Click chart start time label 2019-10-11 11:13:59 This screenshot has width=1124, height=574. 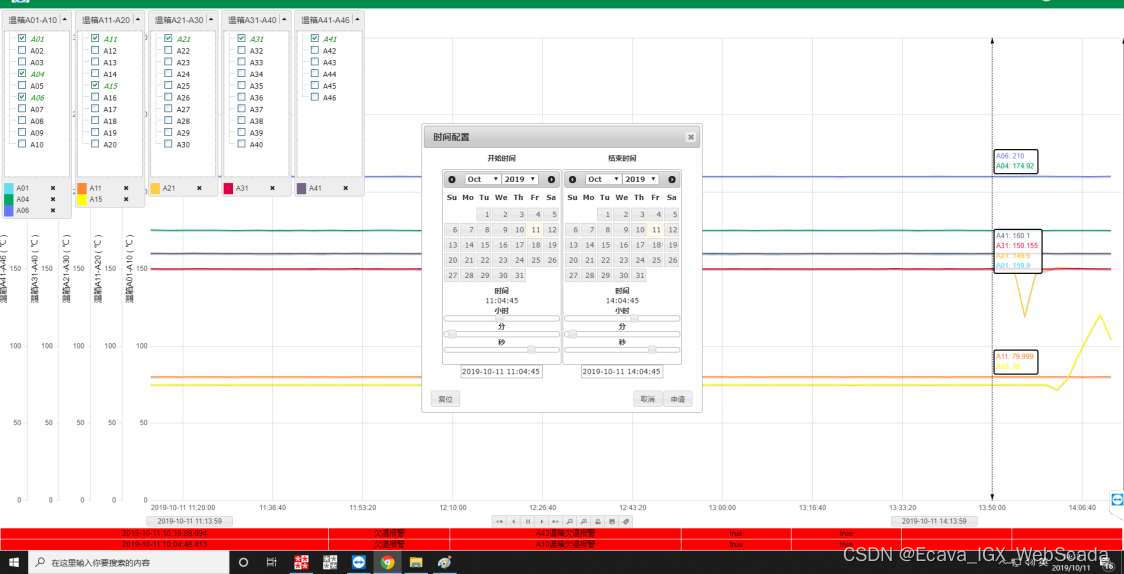(x=189, y=521)
